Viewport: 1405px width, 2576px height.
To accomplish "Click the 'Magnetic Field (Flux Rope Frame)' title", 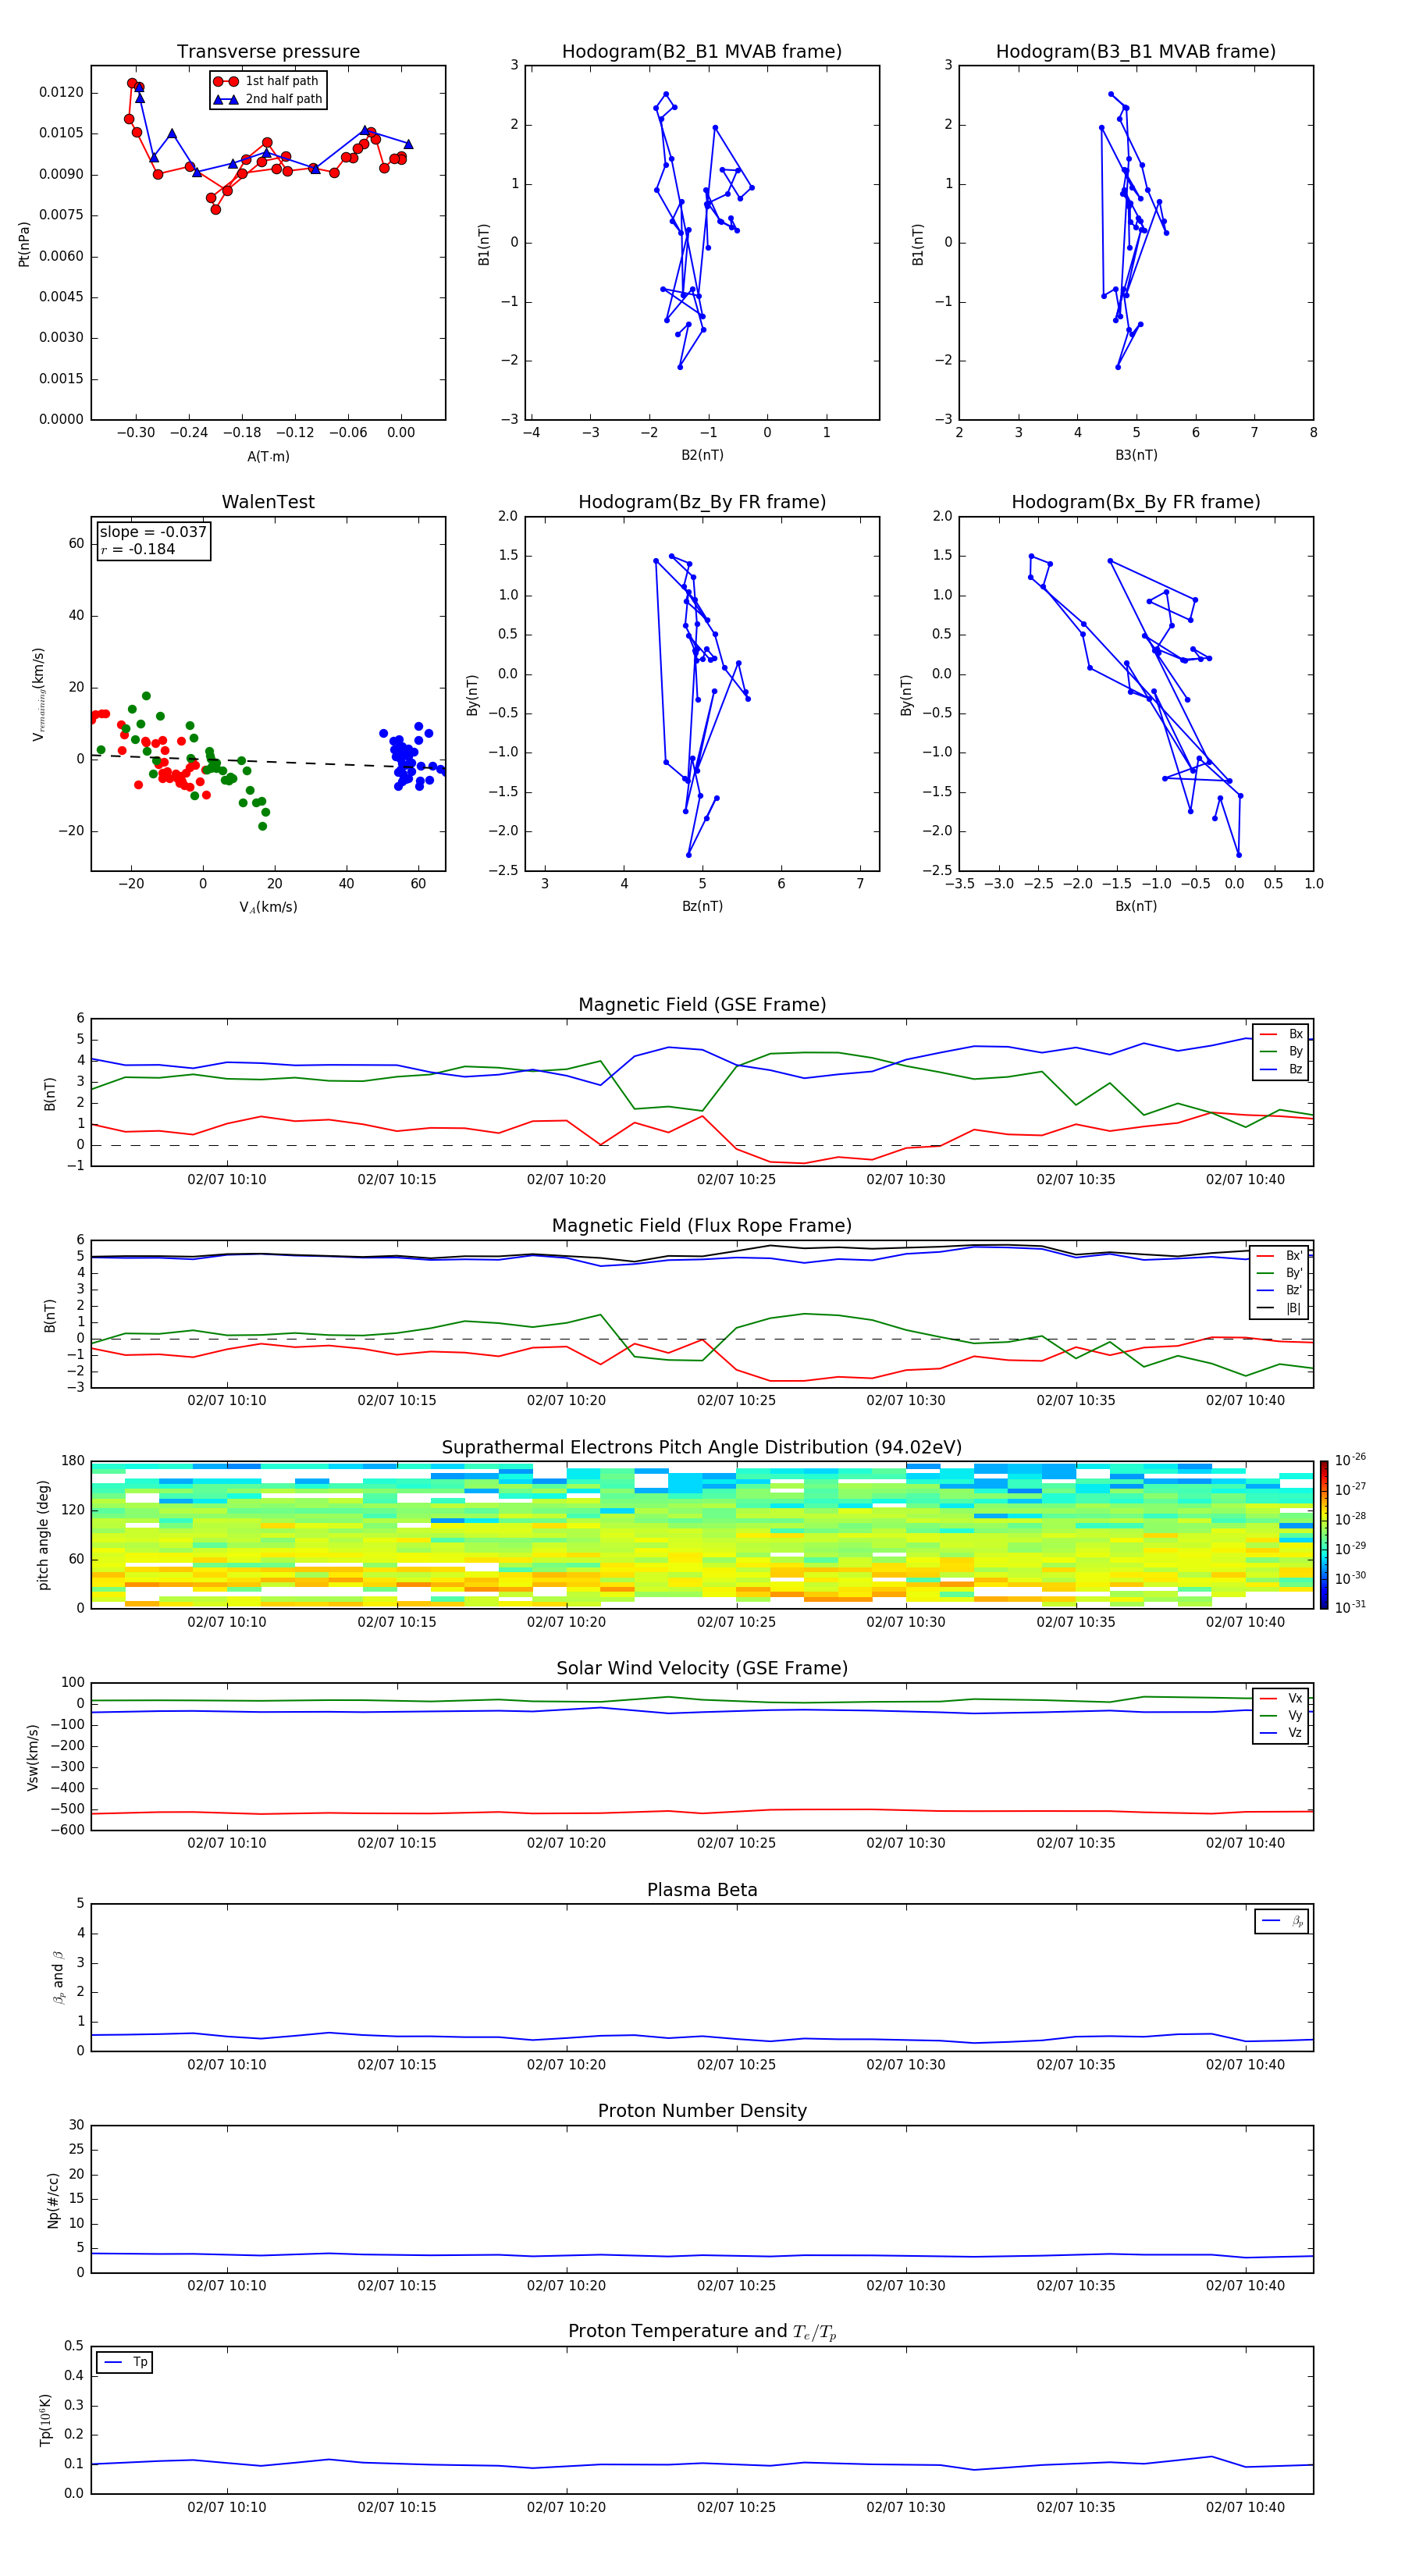I will click(702, 1226).
